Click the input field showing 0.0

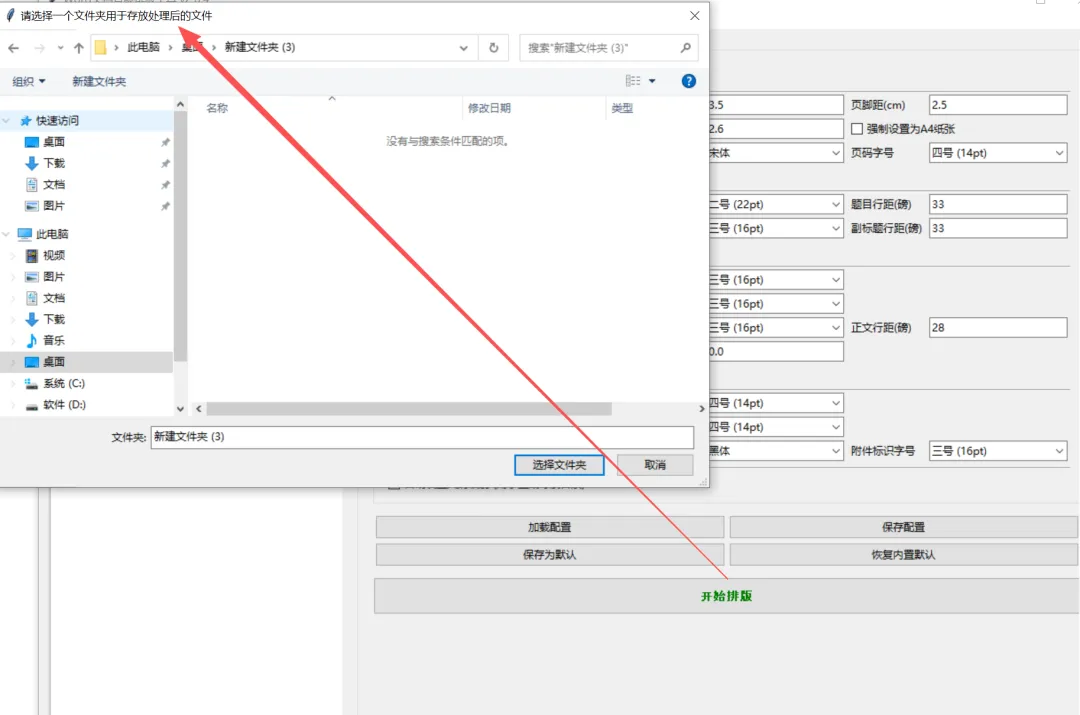coord(776,351)
